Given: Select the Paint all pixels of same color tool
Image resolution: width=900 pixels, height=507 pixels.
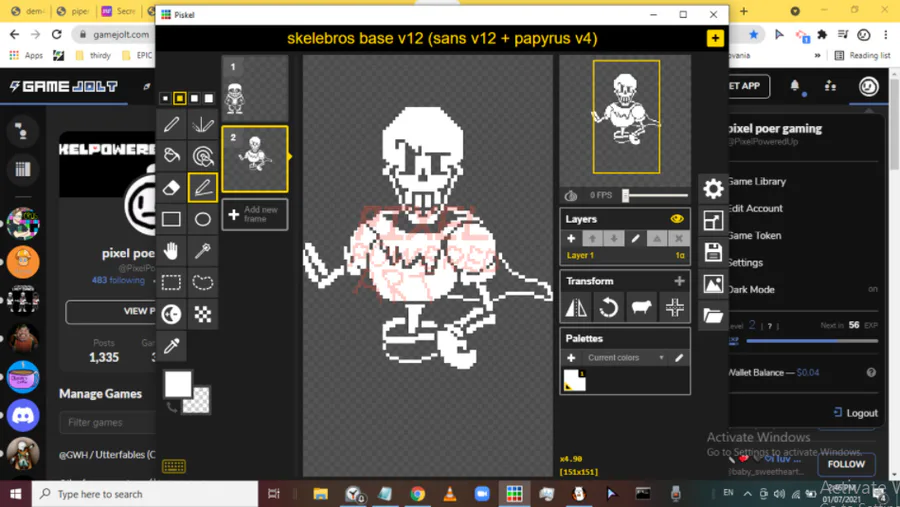Looking at the screenshot, I should point(203,156).
